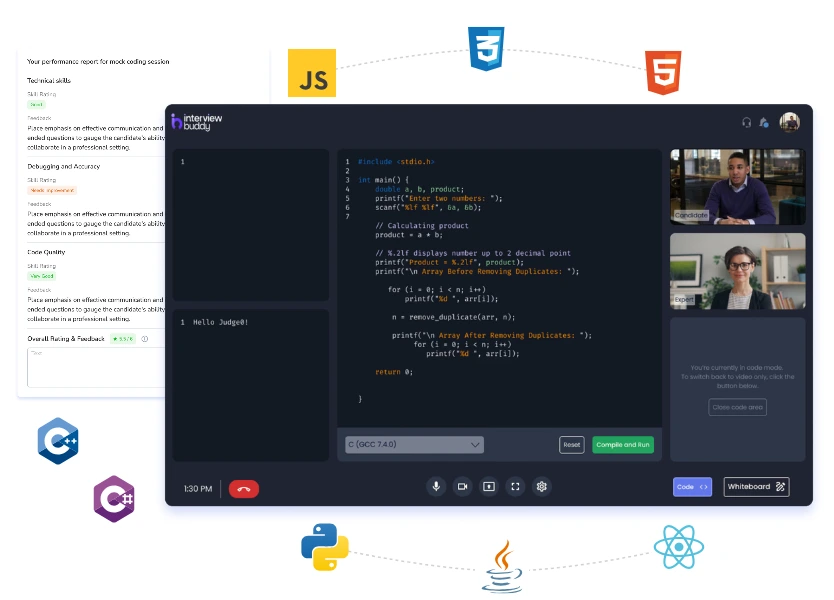Screen dimensions: 834x600
Task: Select the Candidate video thumbnail
Action: click(x=737, y=187)
